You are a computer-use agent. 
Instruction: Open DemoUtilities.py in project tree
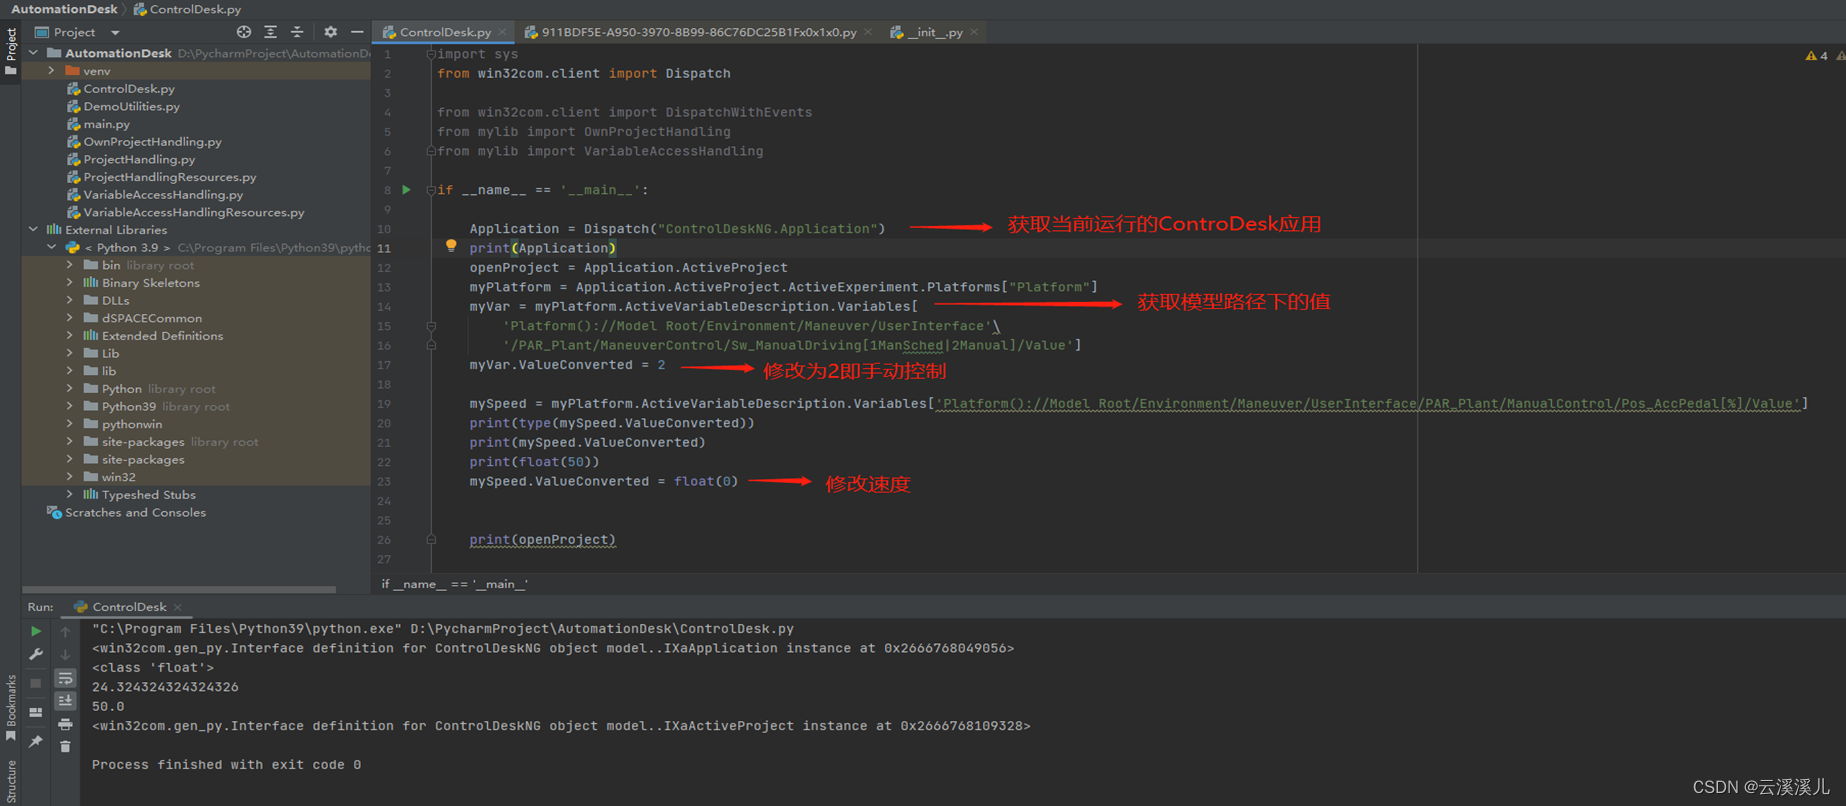click(x=132, y=106)
